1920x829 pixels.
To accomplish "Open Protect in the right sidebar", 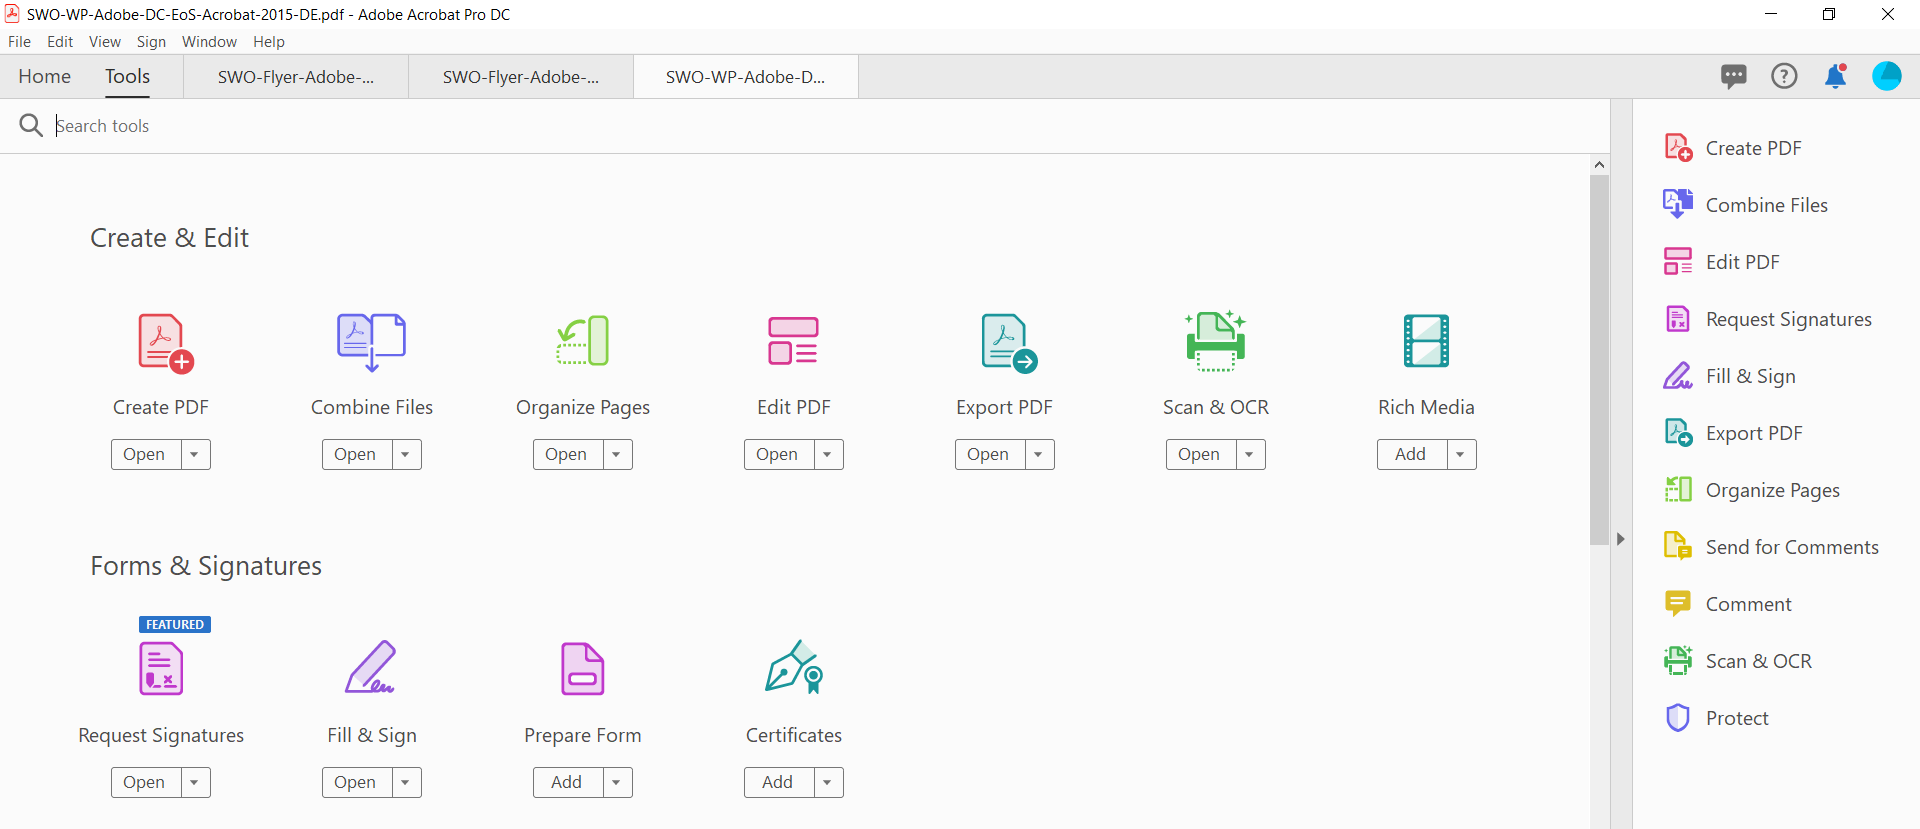I will (x=1736, y=718).
